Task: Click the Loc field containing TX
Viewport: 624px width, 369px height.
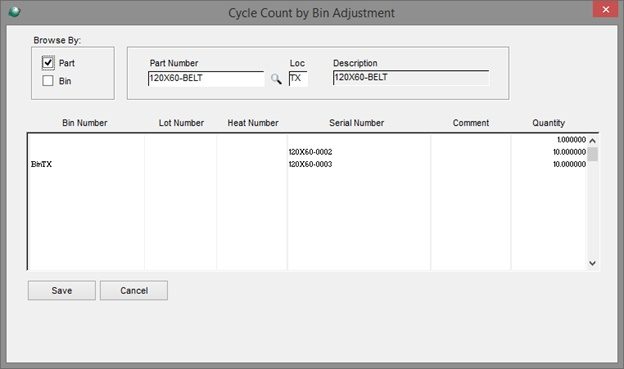Action: [298, 78]
